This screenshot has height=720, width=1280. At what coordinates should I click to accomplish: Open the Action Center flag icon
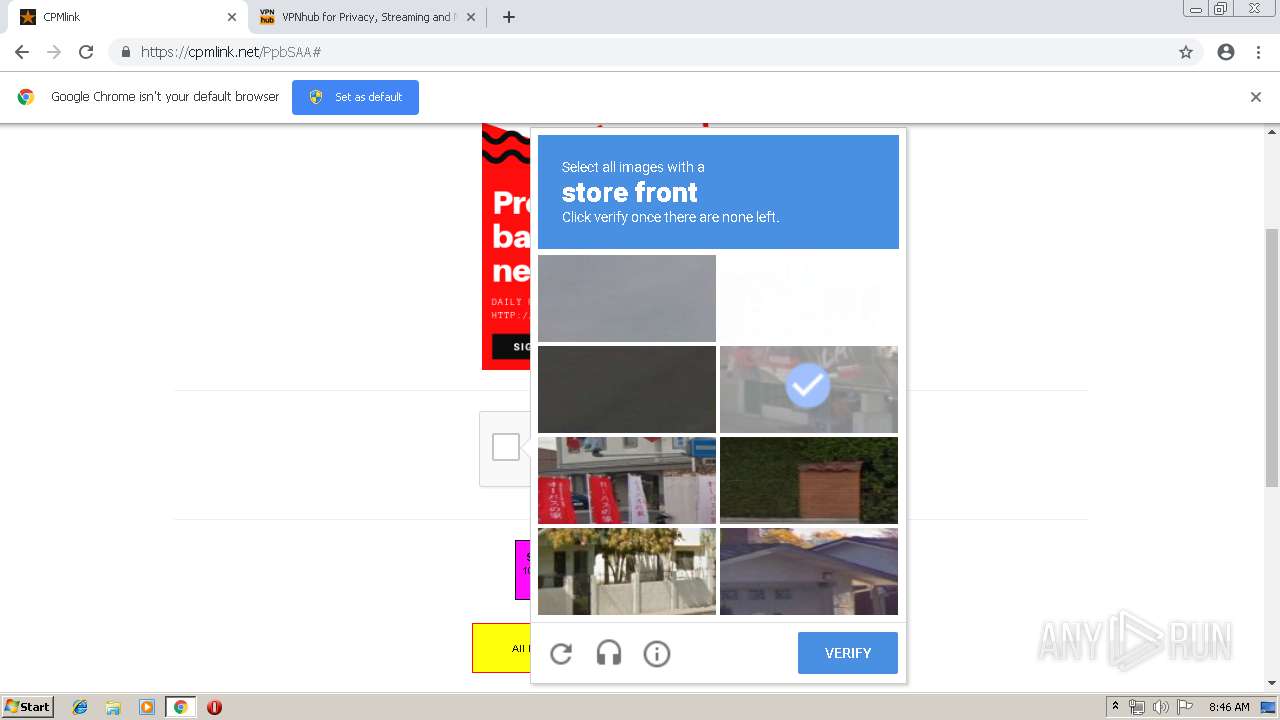point(1185,707)
